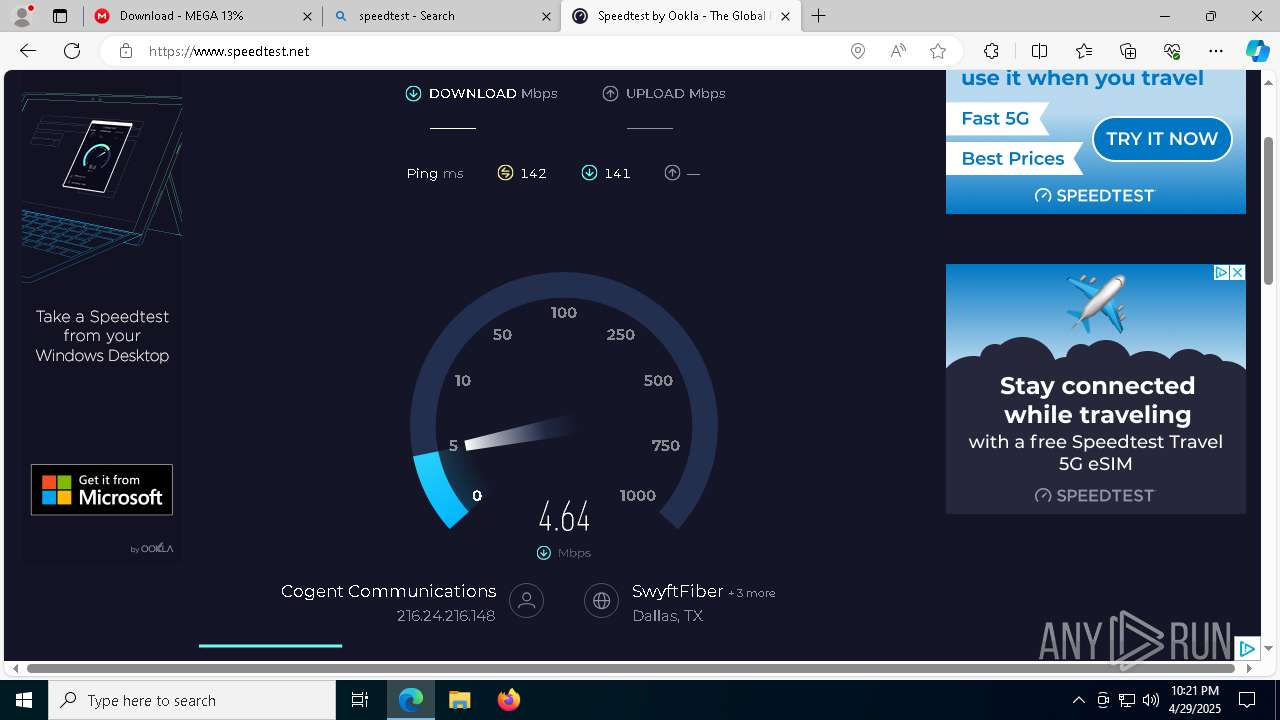Click the UPLOAD Mbps label
Image resolution: width=1280 pixels, height=720 pixels.
(x=675, y=93)
